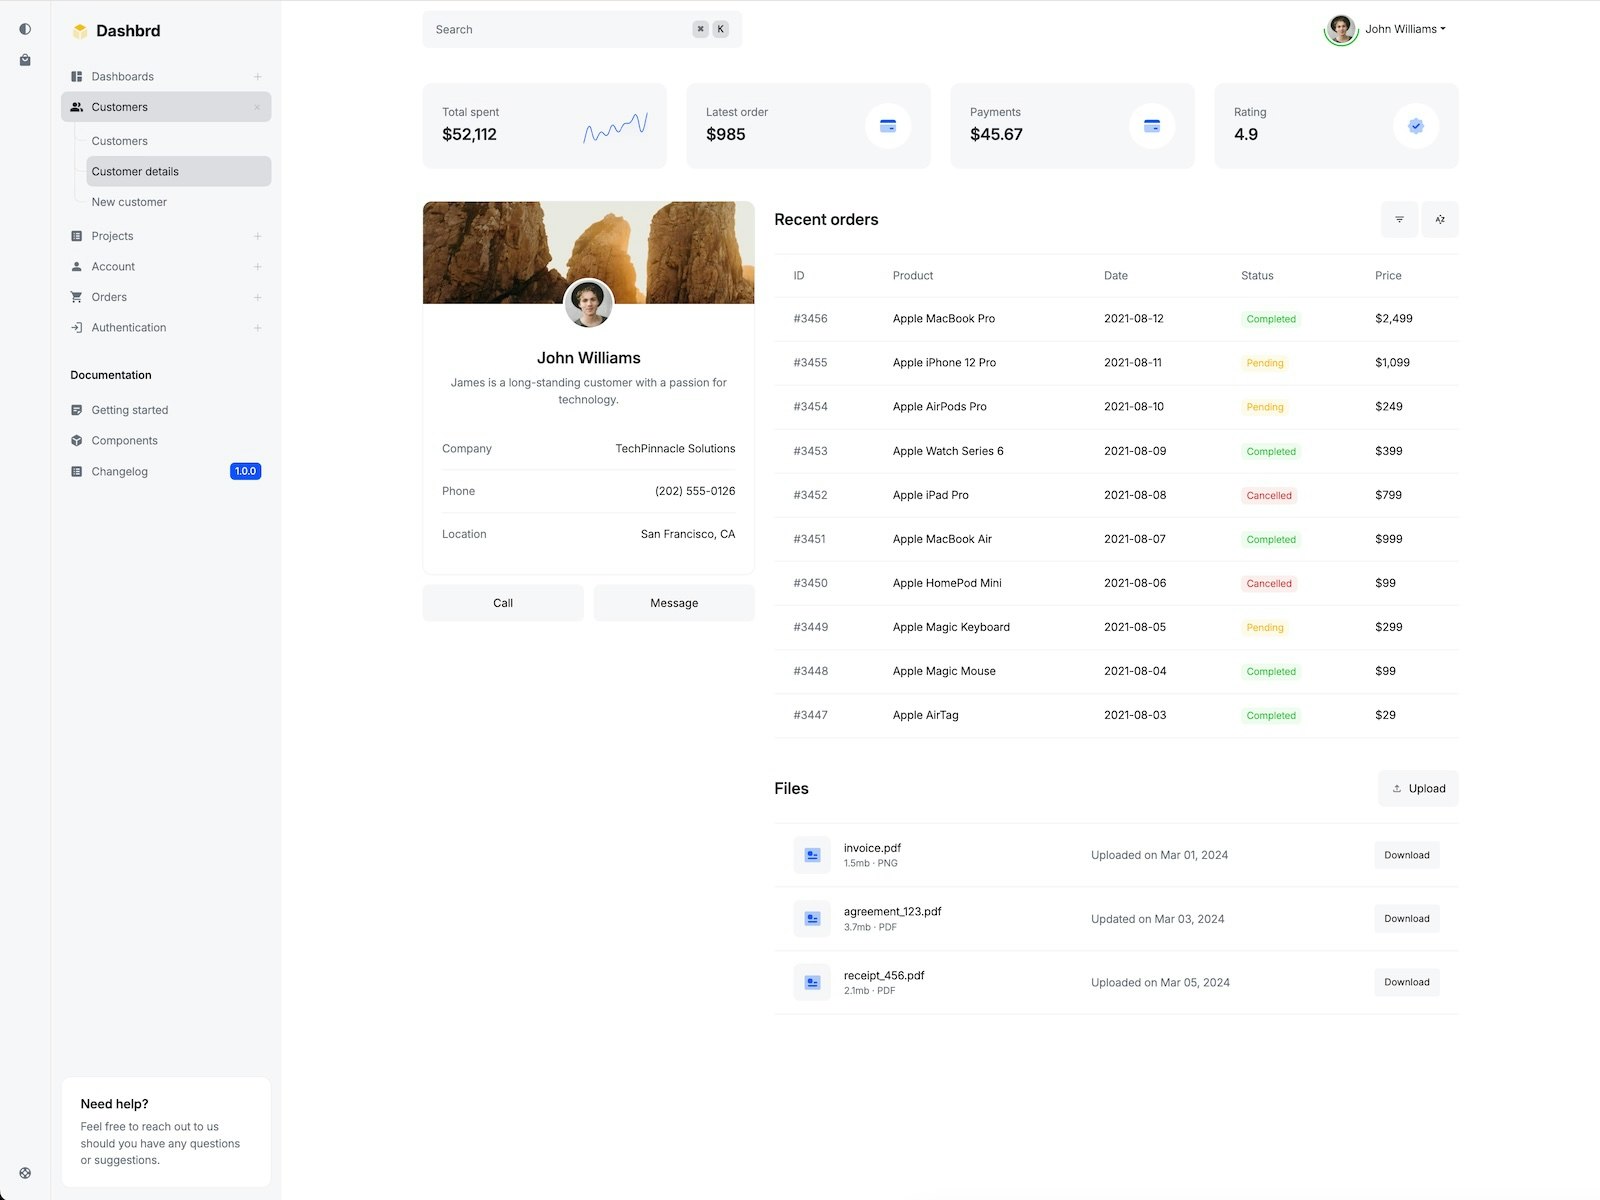1600x1200 pixels.
Task: Click the Total spent sparkline chart
Action: coord(615,127)
